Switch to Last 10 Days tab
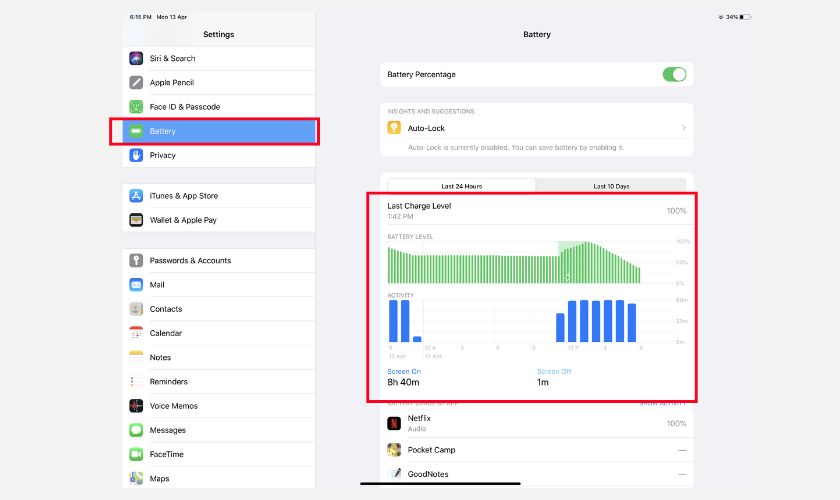Image resolution: width=840 pixels, height=500 pixels. point(611,186)
